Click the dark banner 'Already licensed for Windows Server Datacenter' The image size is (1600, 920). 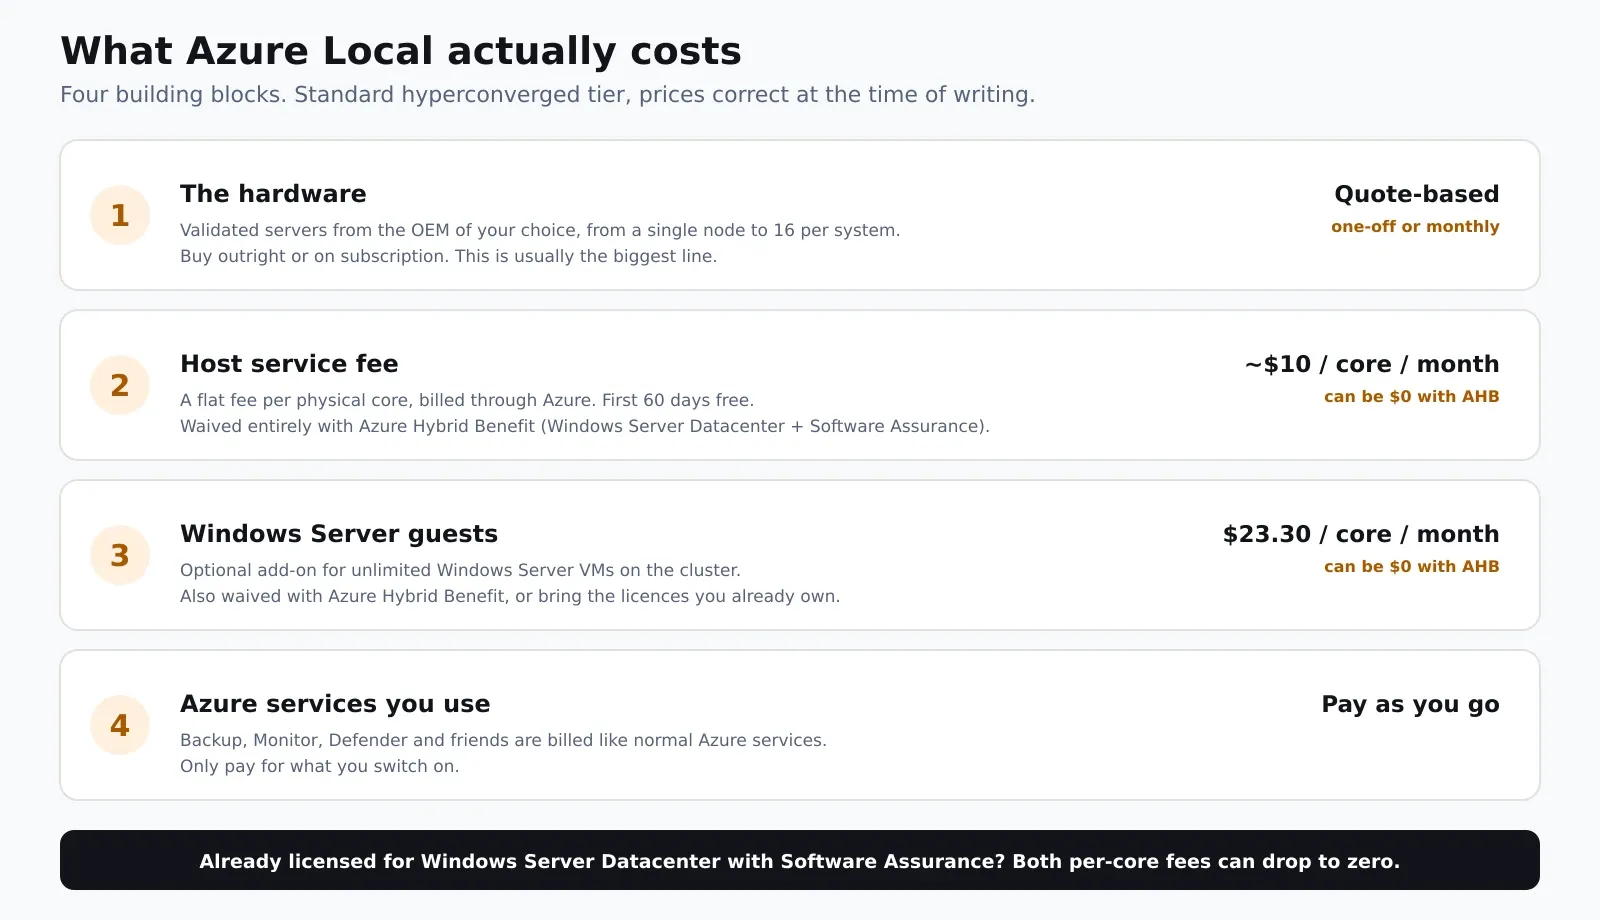coord(800,860)
